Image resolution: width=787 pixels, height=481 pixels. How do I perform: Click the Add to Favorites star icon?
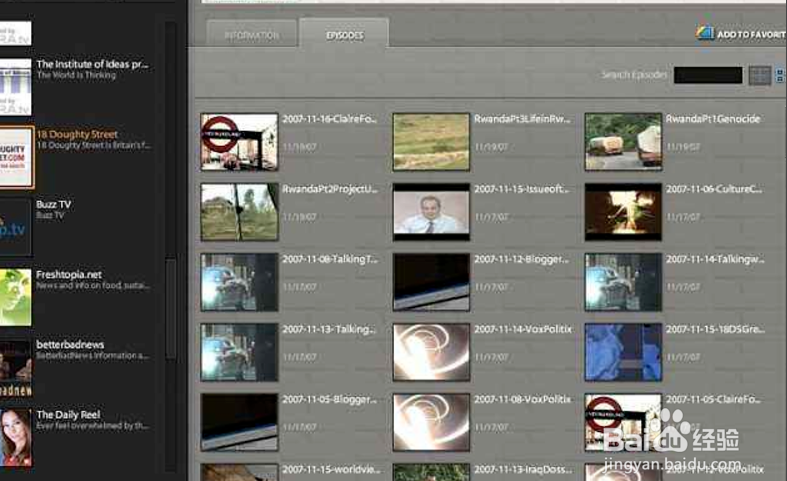tap(705, 33)
